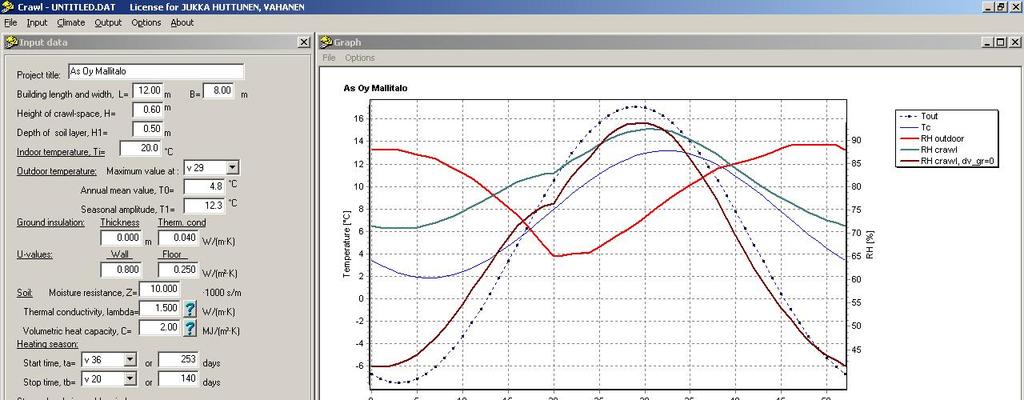Edit ground insulation thickness field
Image resolution: width=1024 pixels, height=400 pixels.
click(x=121, y=238)
